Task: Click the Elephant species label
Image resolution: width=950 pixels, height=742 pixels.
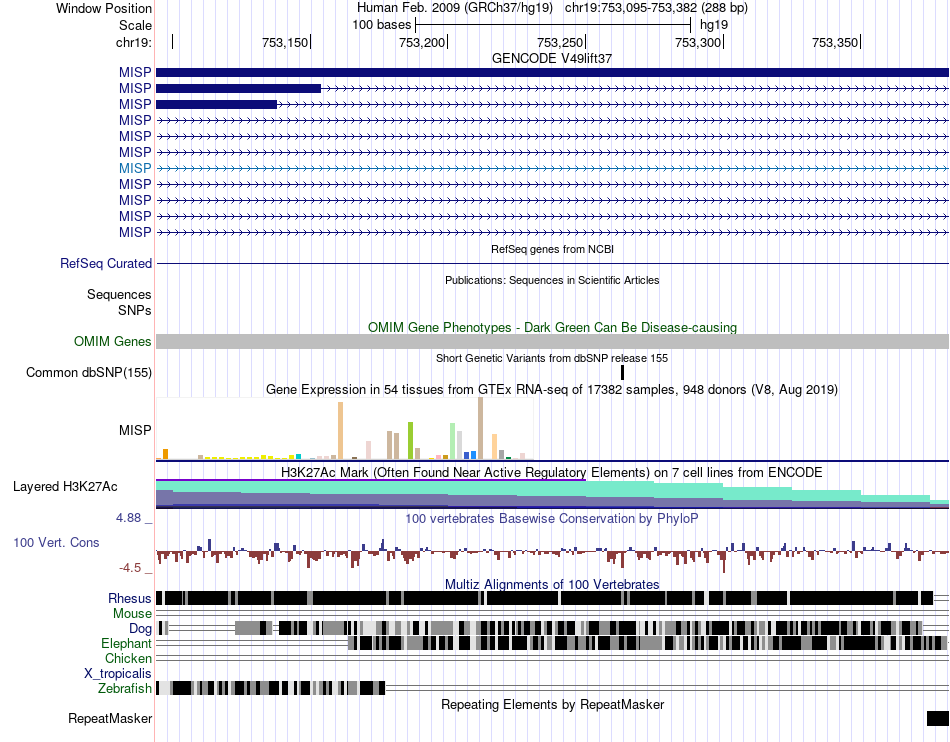Action: click(126, 643)
